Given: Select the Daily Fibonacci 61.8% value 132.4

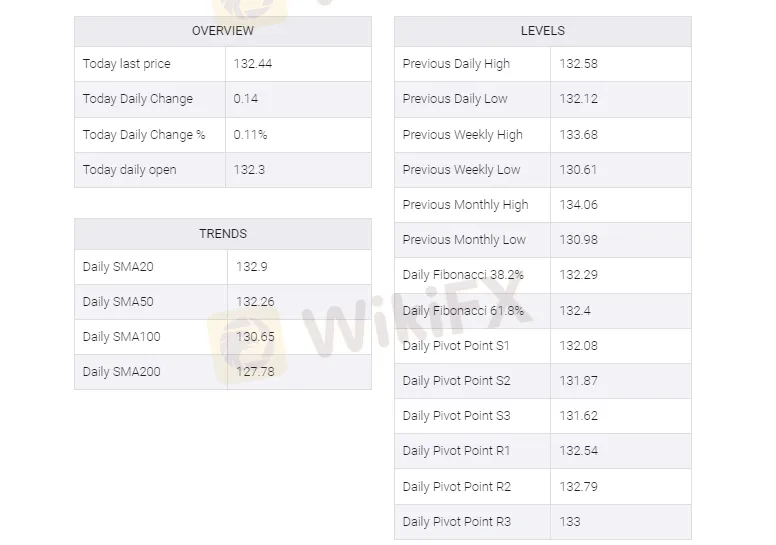Looking at the screenshot, I should point(575,311).
